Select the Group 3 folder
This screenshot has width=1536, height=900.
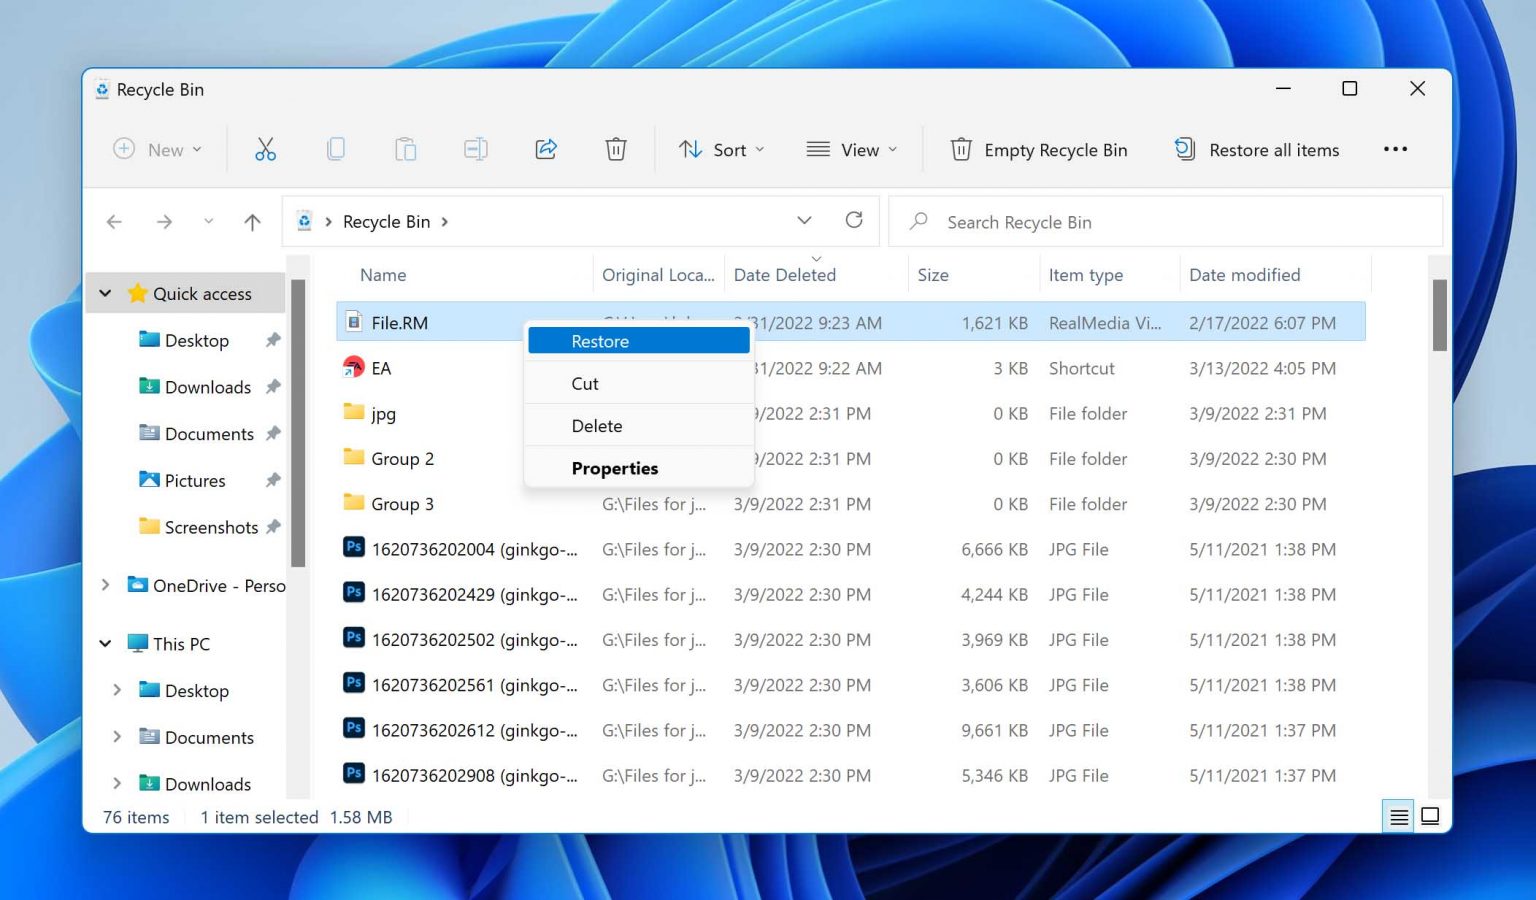coord(402,505)
